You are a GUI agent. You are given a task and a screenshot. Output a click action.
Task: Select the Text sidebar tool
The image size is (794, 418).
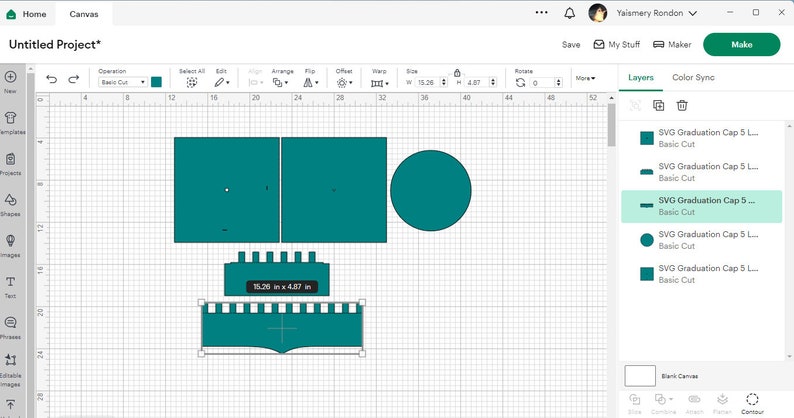tap(10, 282)
